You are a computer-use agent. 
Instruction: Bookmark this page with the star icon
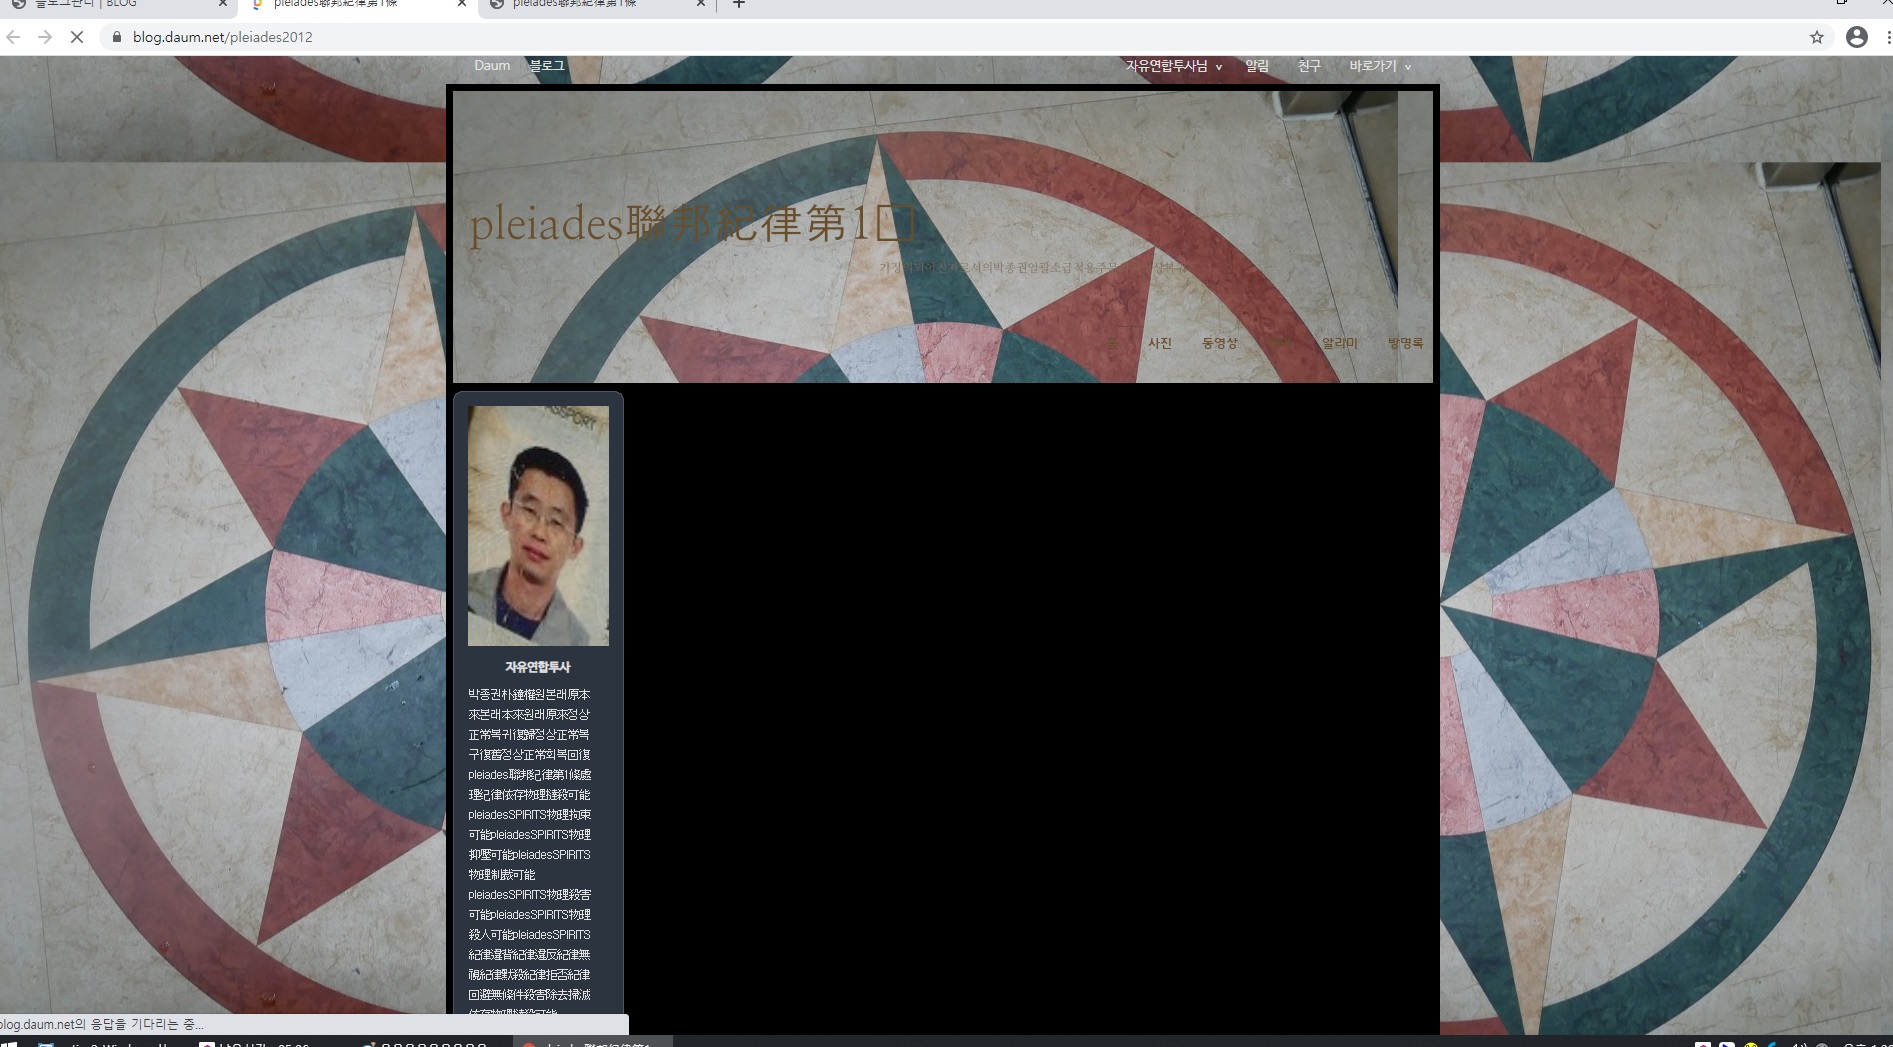[1817, 37]
